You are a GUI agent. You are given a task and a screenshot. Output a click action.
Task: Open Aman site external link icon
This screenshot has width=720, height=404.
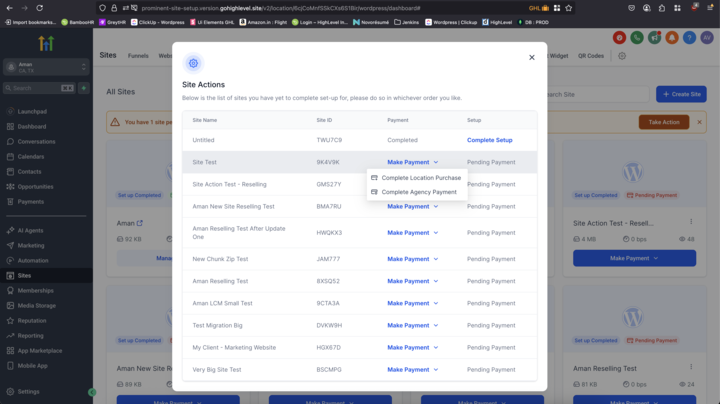pyautogui.click(x=140, y=223)
